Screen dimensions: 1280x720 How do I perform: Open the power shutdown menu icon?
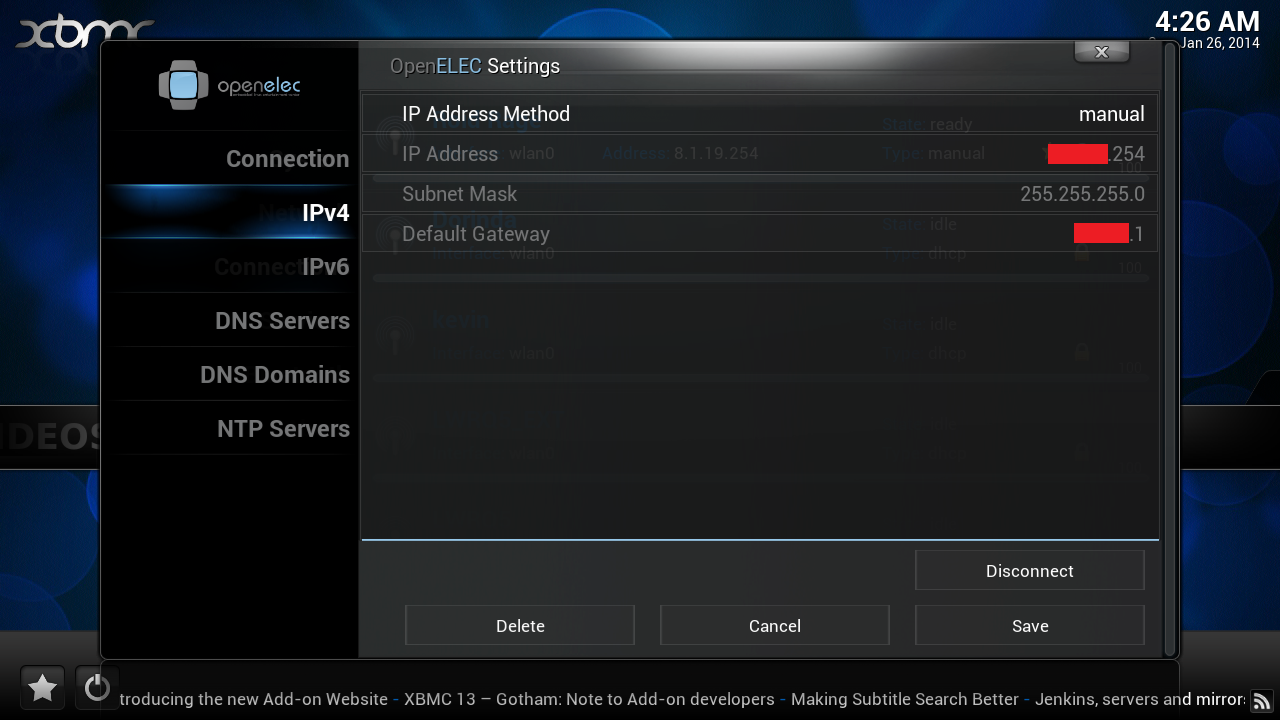click(x=97, y=688)
